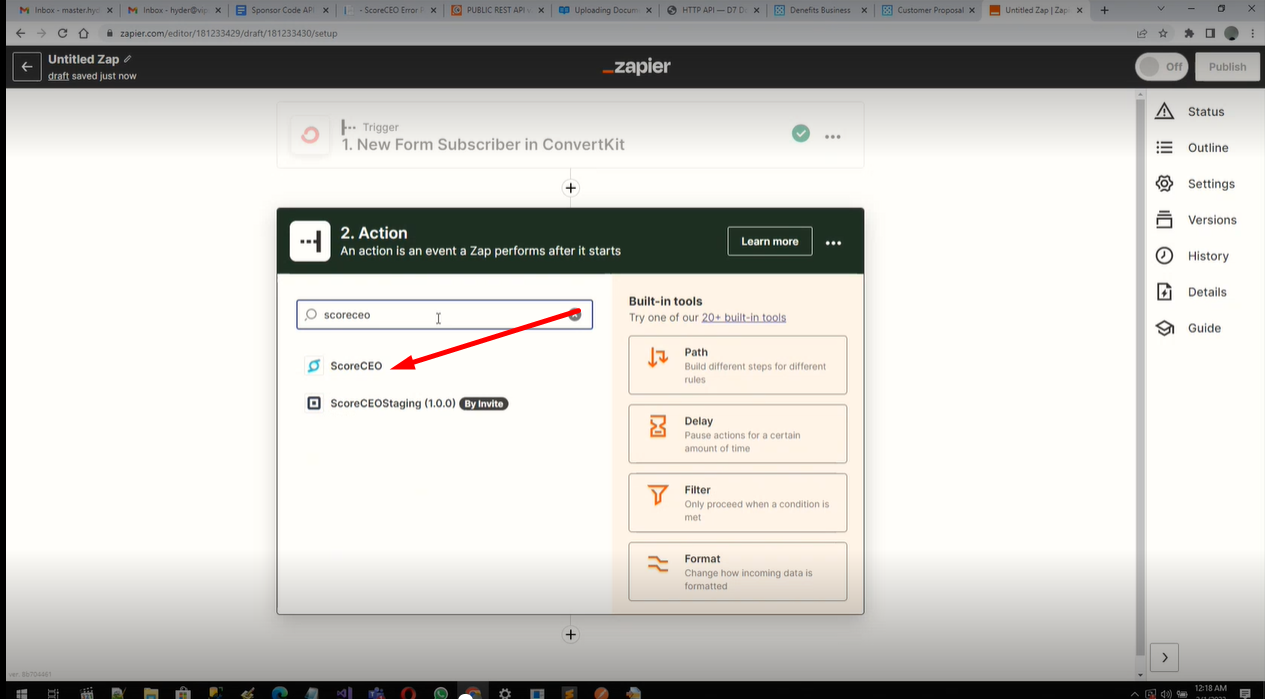
Task: Click the browser home button
Action: click(x=84, y=33)
